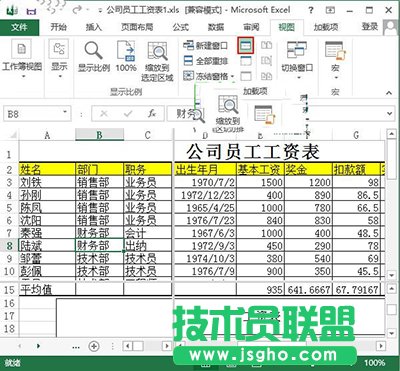Expand the 工作簿视图 dropdown

[22, 59]
